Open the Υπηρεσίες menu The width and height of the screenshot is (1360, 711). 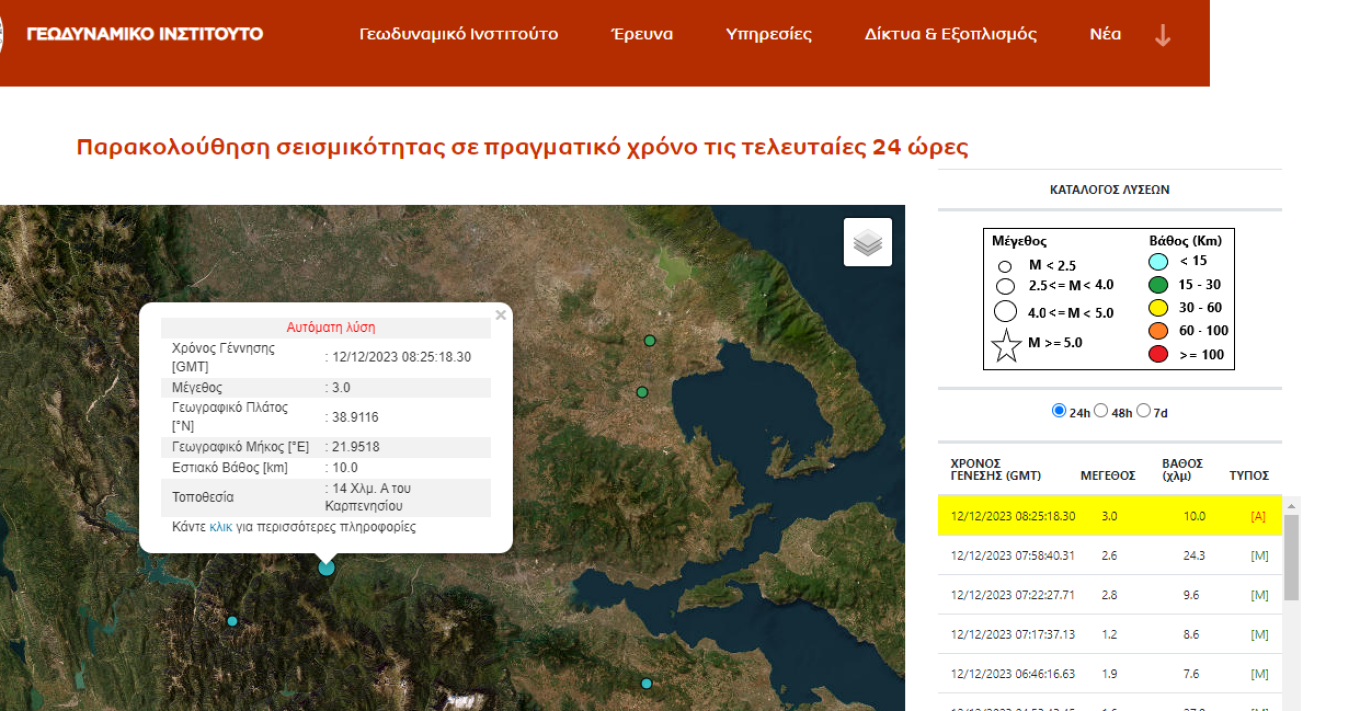[769, 34]
